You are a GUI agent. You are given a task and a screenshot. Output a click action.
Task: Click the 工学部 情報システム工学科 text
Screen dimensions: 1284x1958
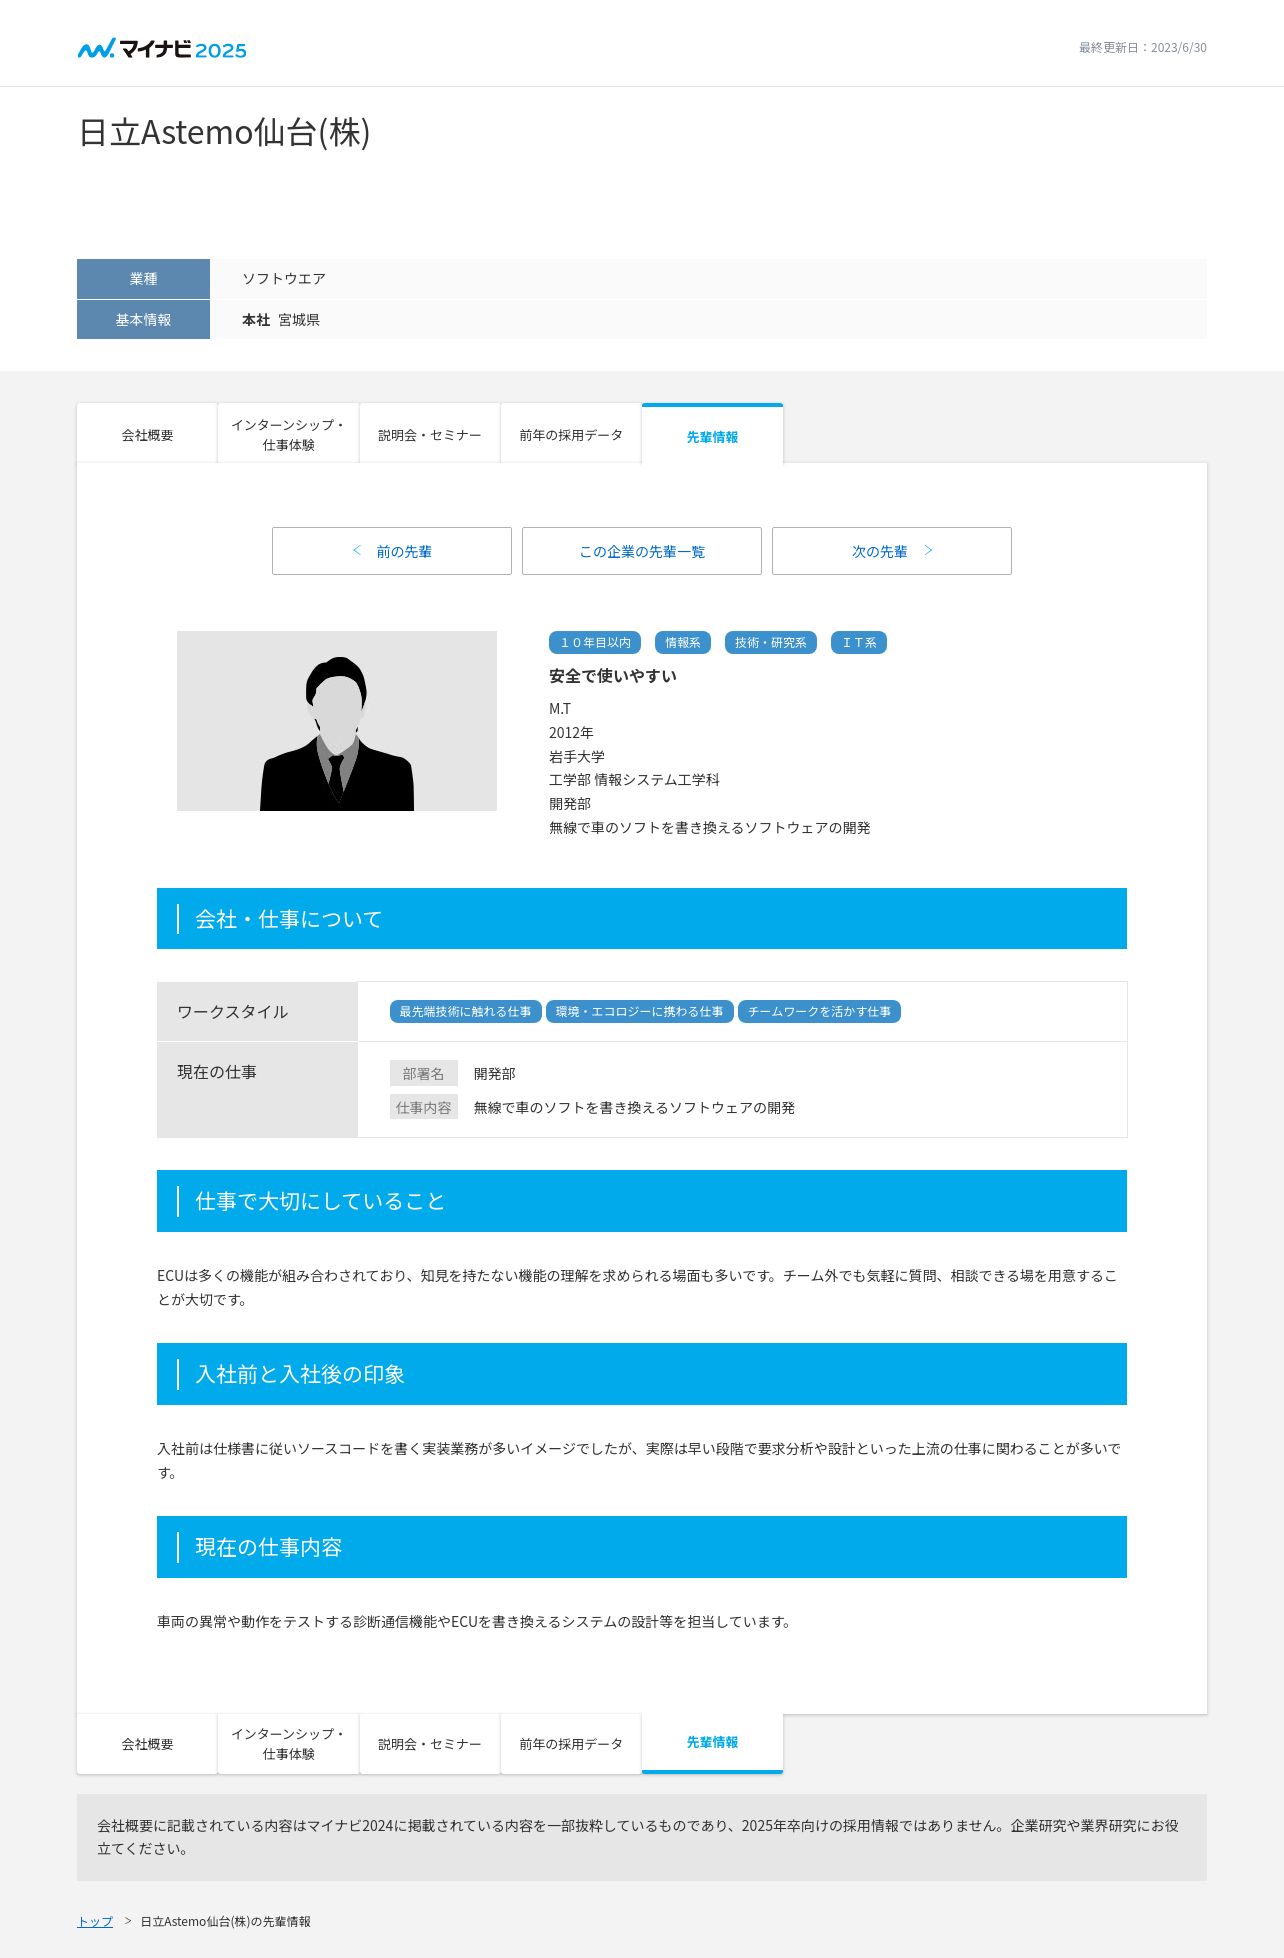[x=634, y=780]
